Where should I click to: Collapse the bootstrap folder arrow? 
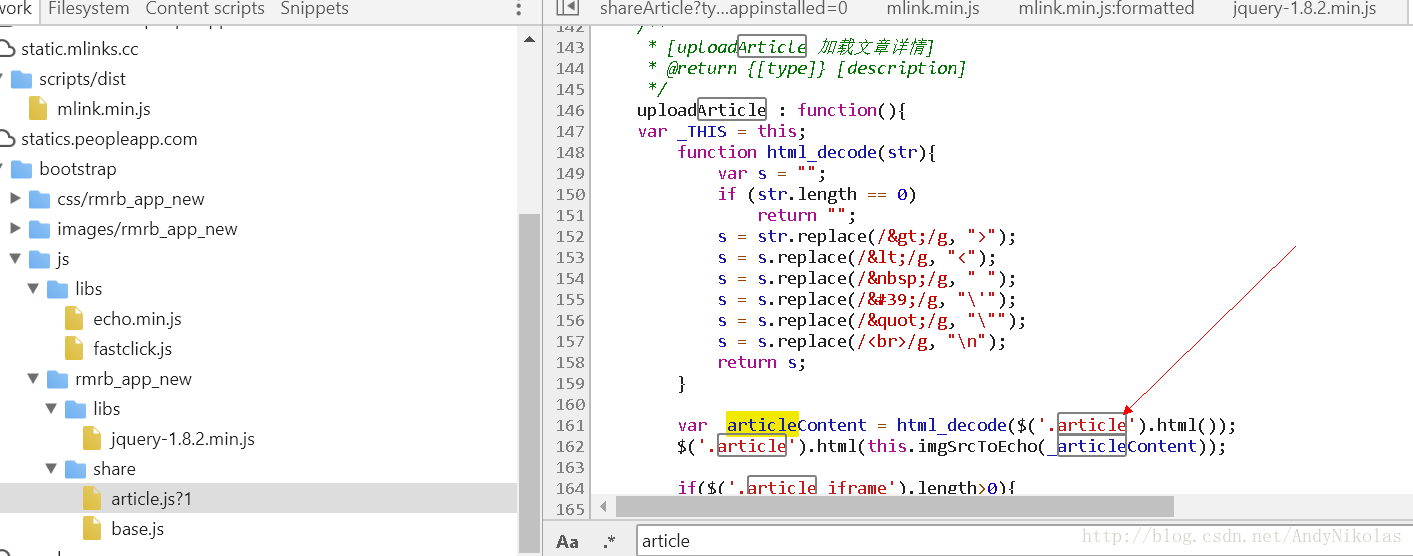[x=3, y=169]
